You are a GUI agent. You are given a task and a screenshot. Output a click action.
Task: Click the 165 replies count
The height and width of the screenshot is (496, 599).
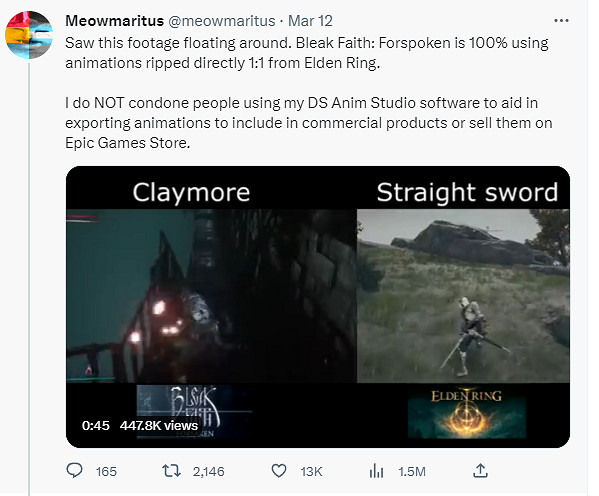106,472
